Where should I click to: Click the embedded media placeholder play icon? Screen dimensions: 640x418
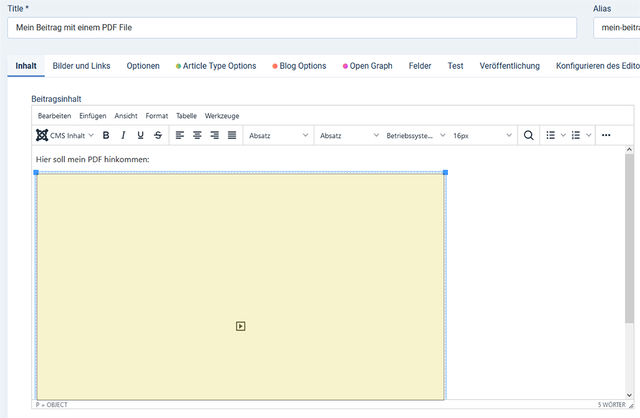tap(241, 325)
